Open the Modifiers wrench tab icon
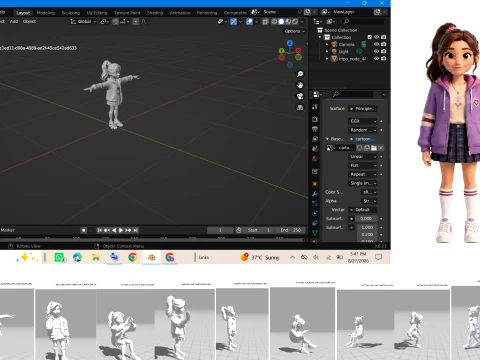 (x=315, y=193)
